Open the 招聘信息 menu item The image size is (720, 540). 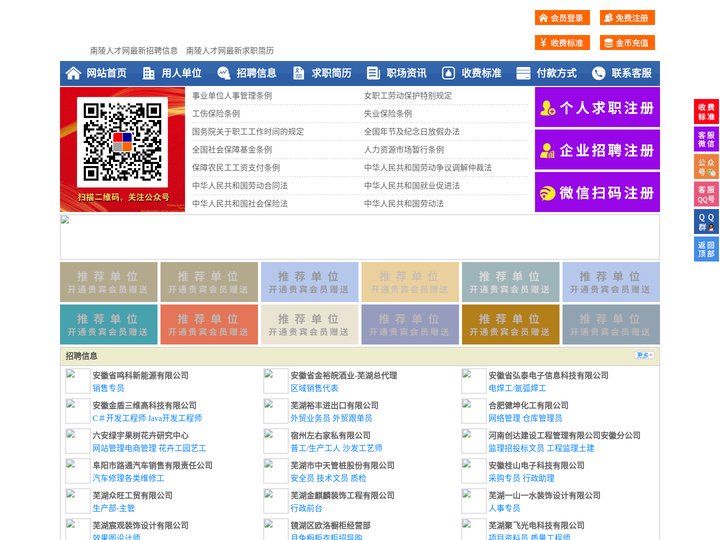[256, 73]
